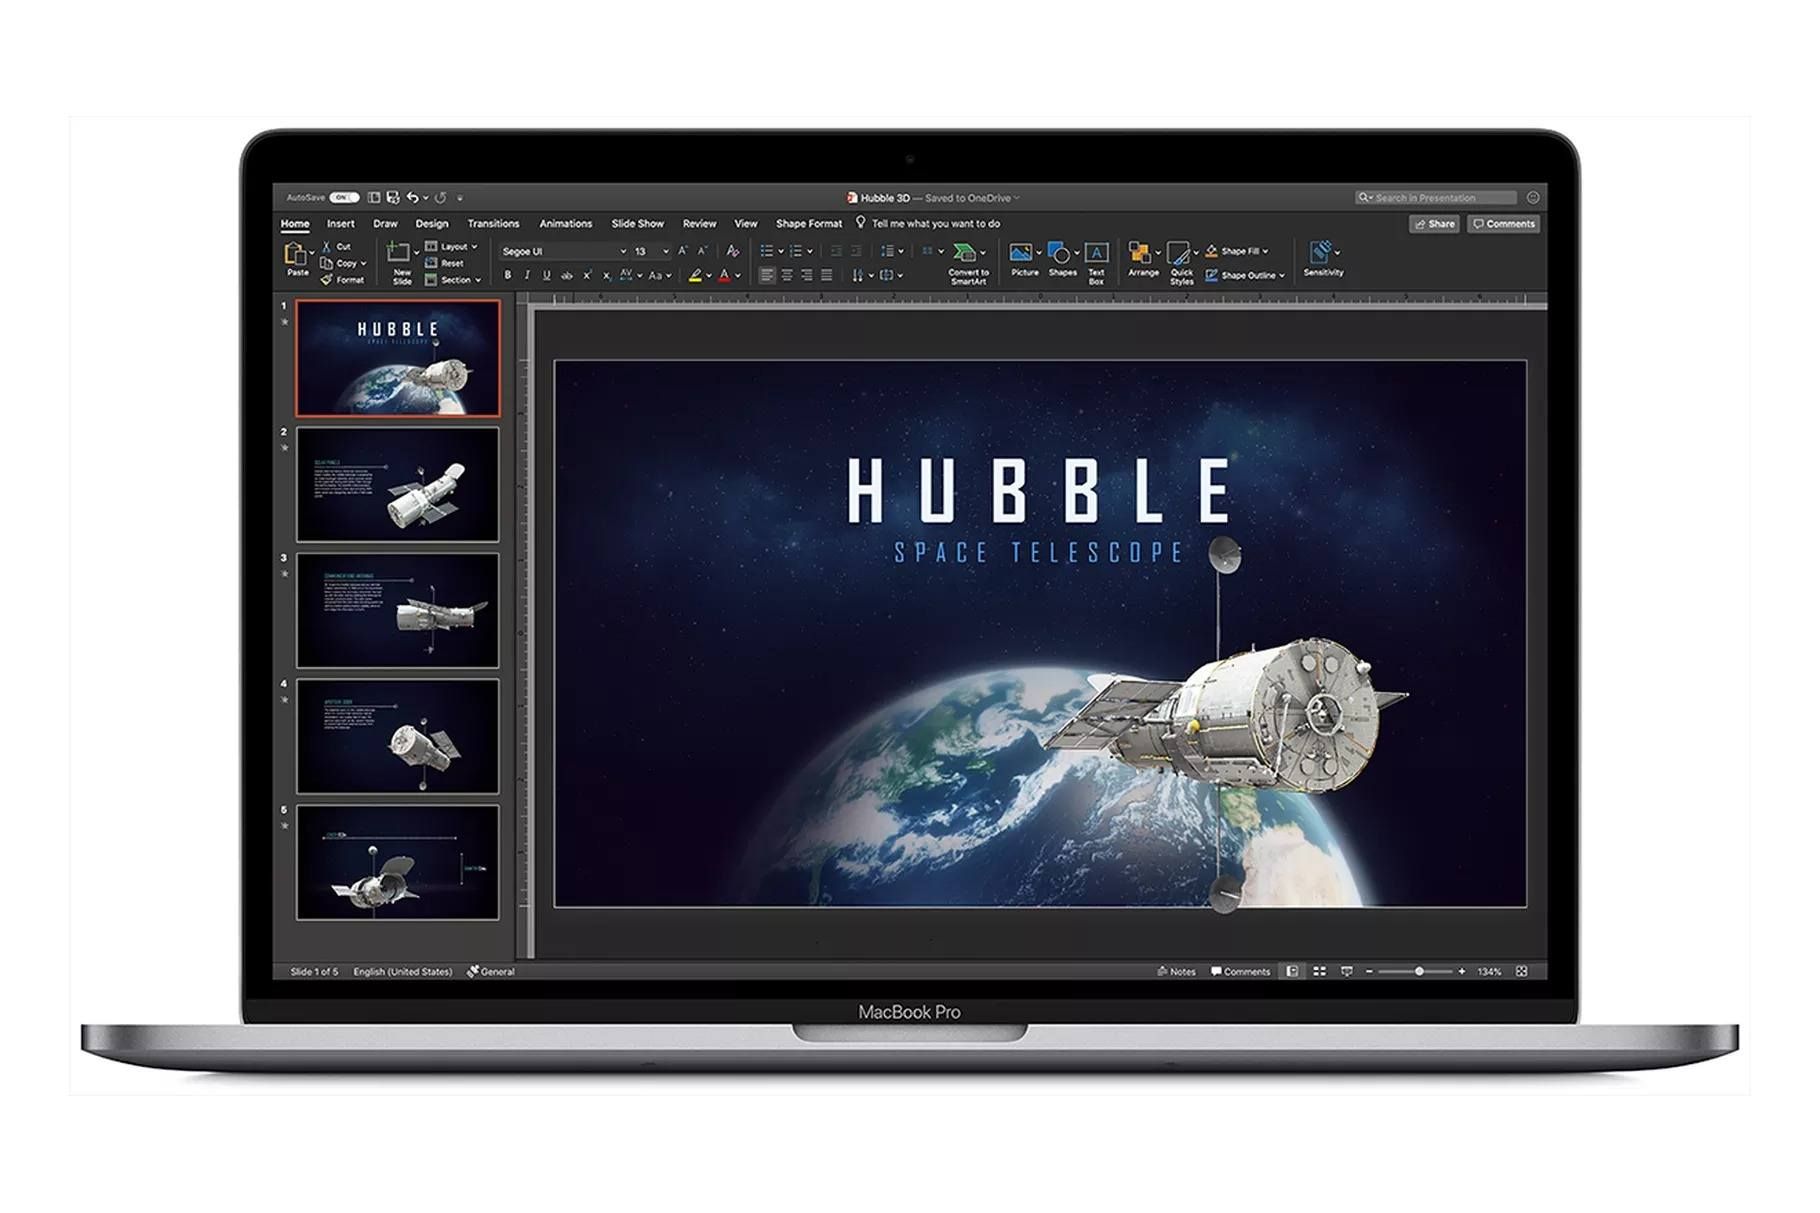This screenshot has width=1820, height=1213.
Task: Insert a Picture from the ribbon
Action: [1021, 252]
